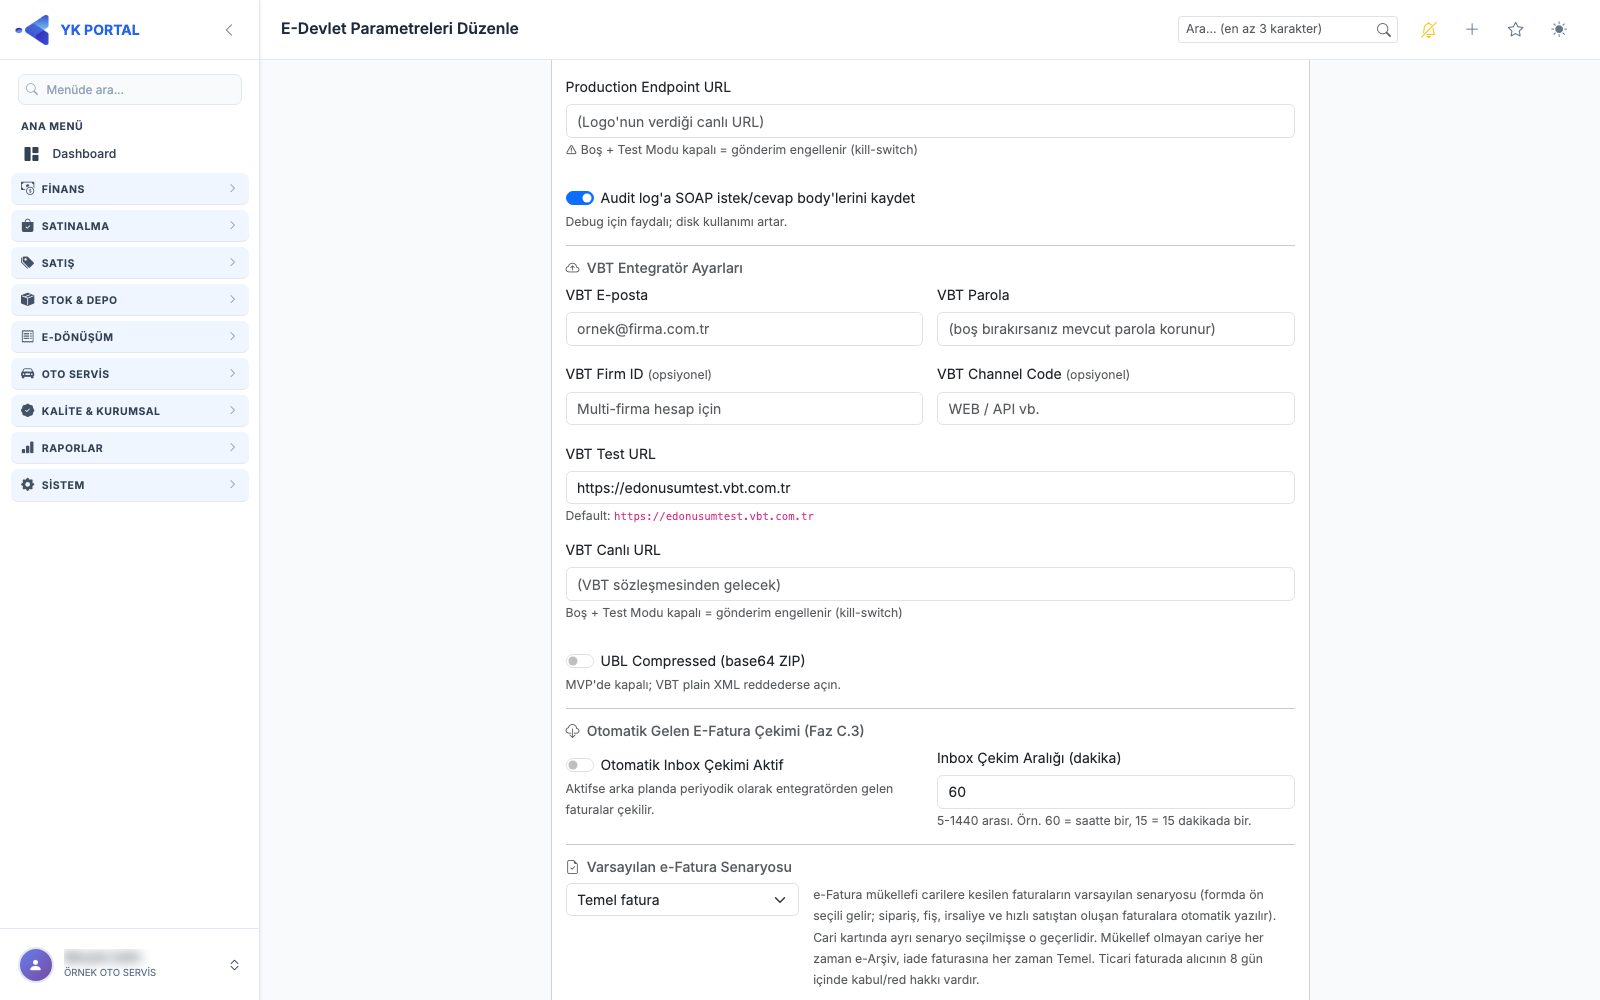Screen dimensions: 1600x1000
Task: Open the SİSTEM menu item
Action: [130, 485]
